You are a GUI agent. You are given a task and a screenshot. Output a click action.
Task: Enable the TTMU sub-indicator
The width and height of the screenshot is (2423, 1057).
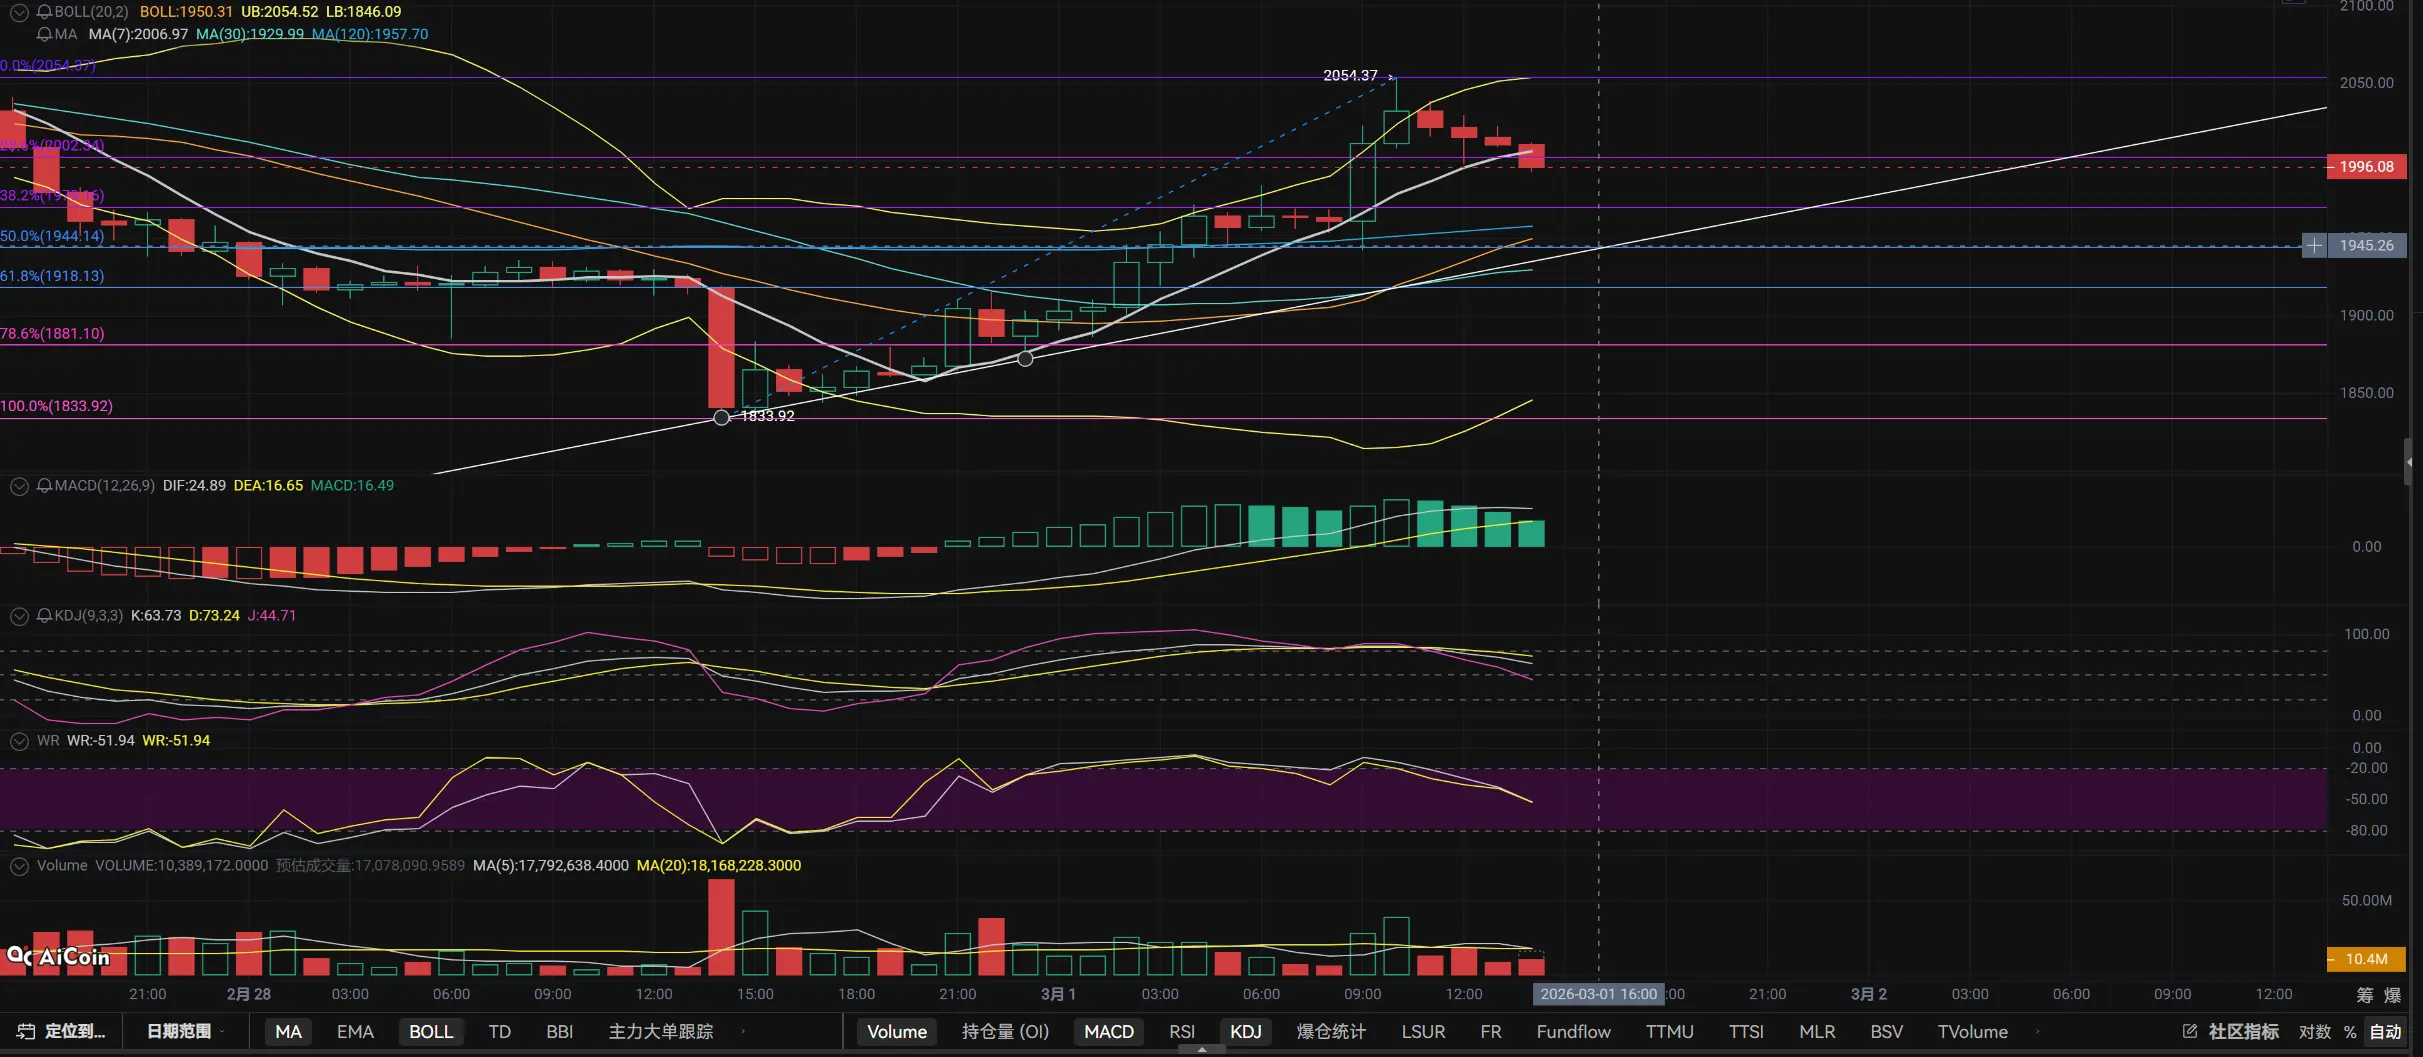[1670, 1032]
